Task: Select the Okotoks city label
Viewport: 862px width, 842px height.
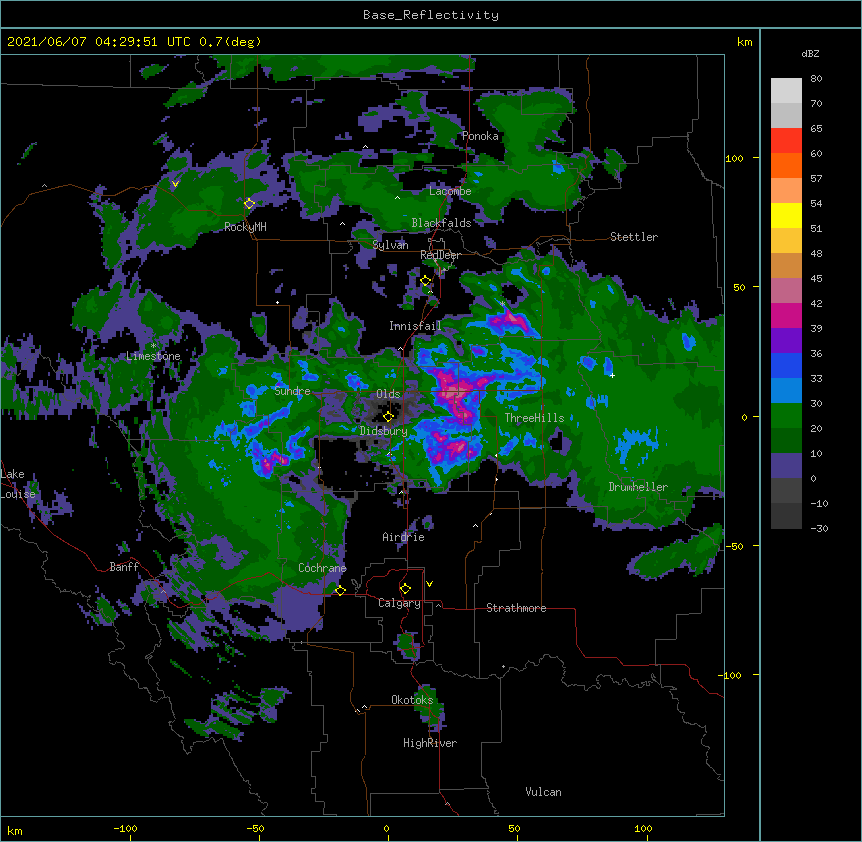Action: click(x=412, y=700)
